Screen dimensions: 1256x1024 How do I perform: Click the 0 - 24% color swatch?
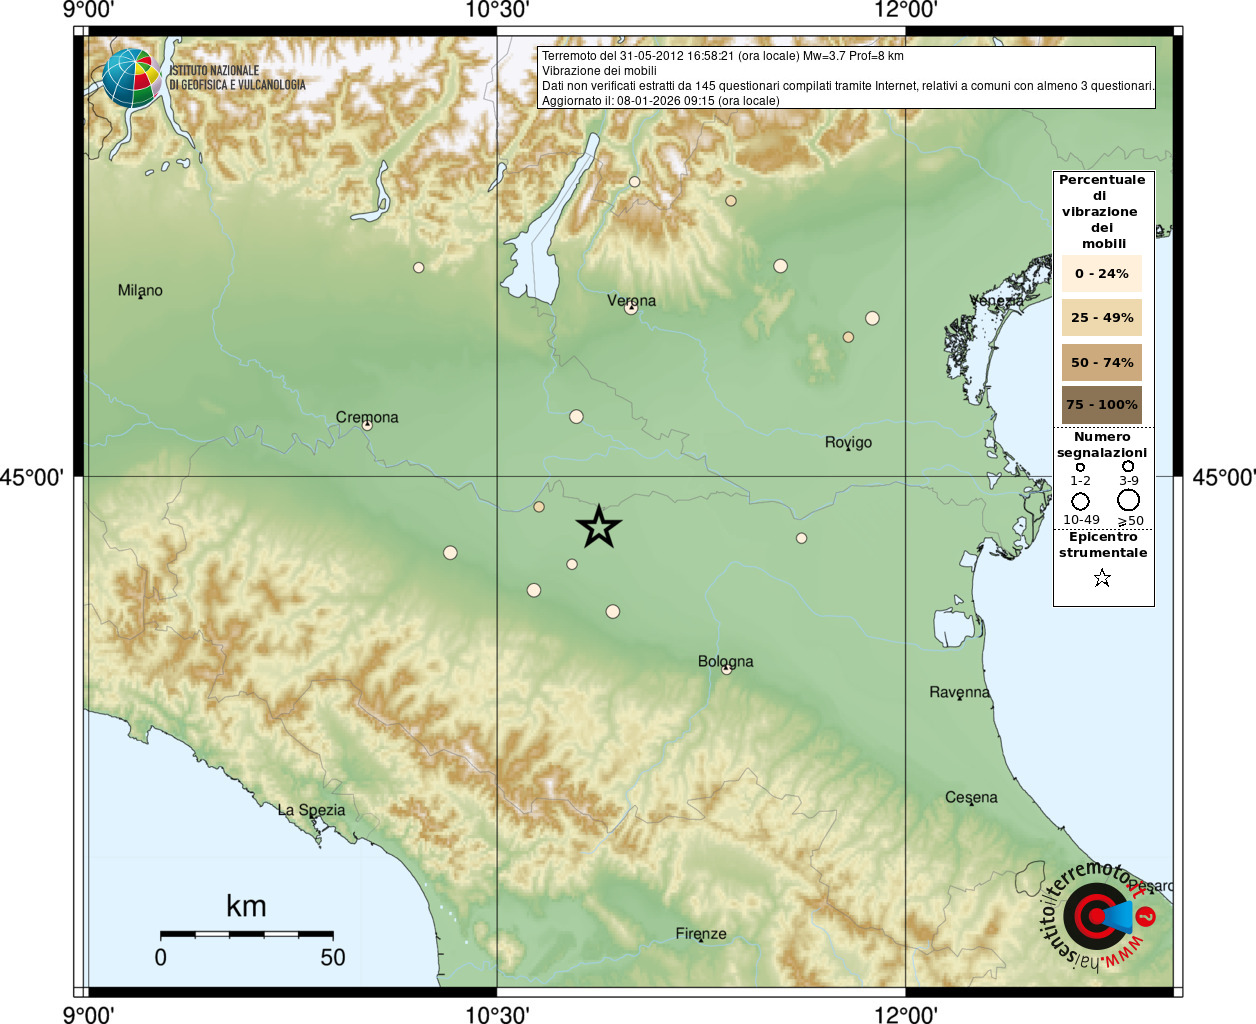[x=1102, y=273]
